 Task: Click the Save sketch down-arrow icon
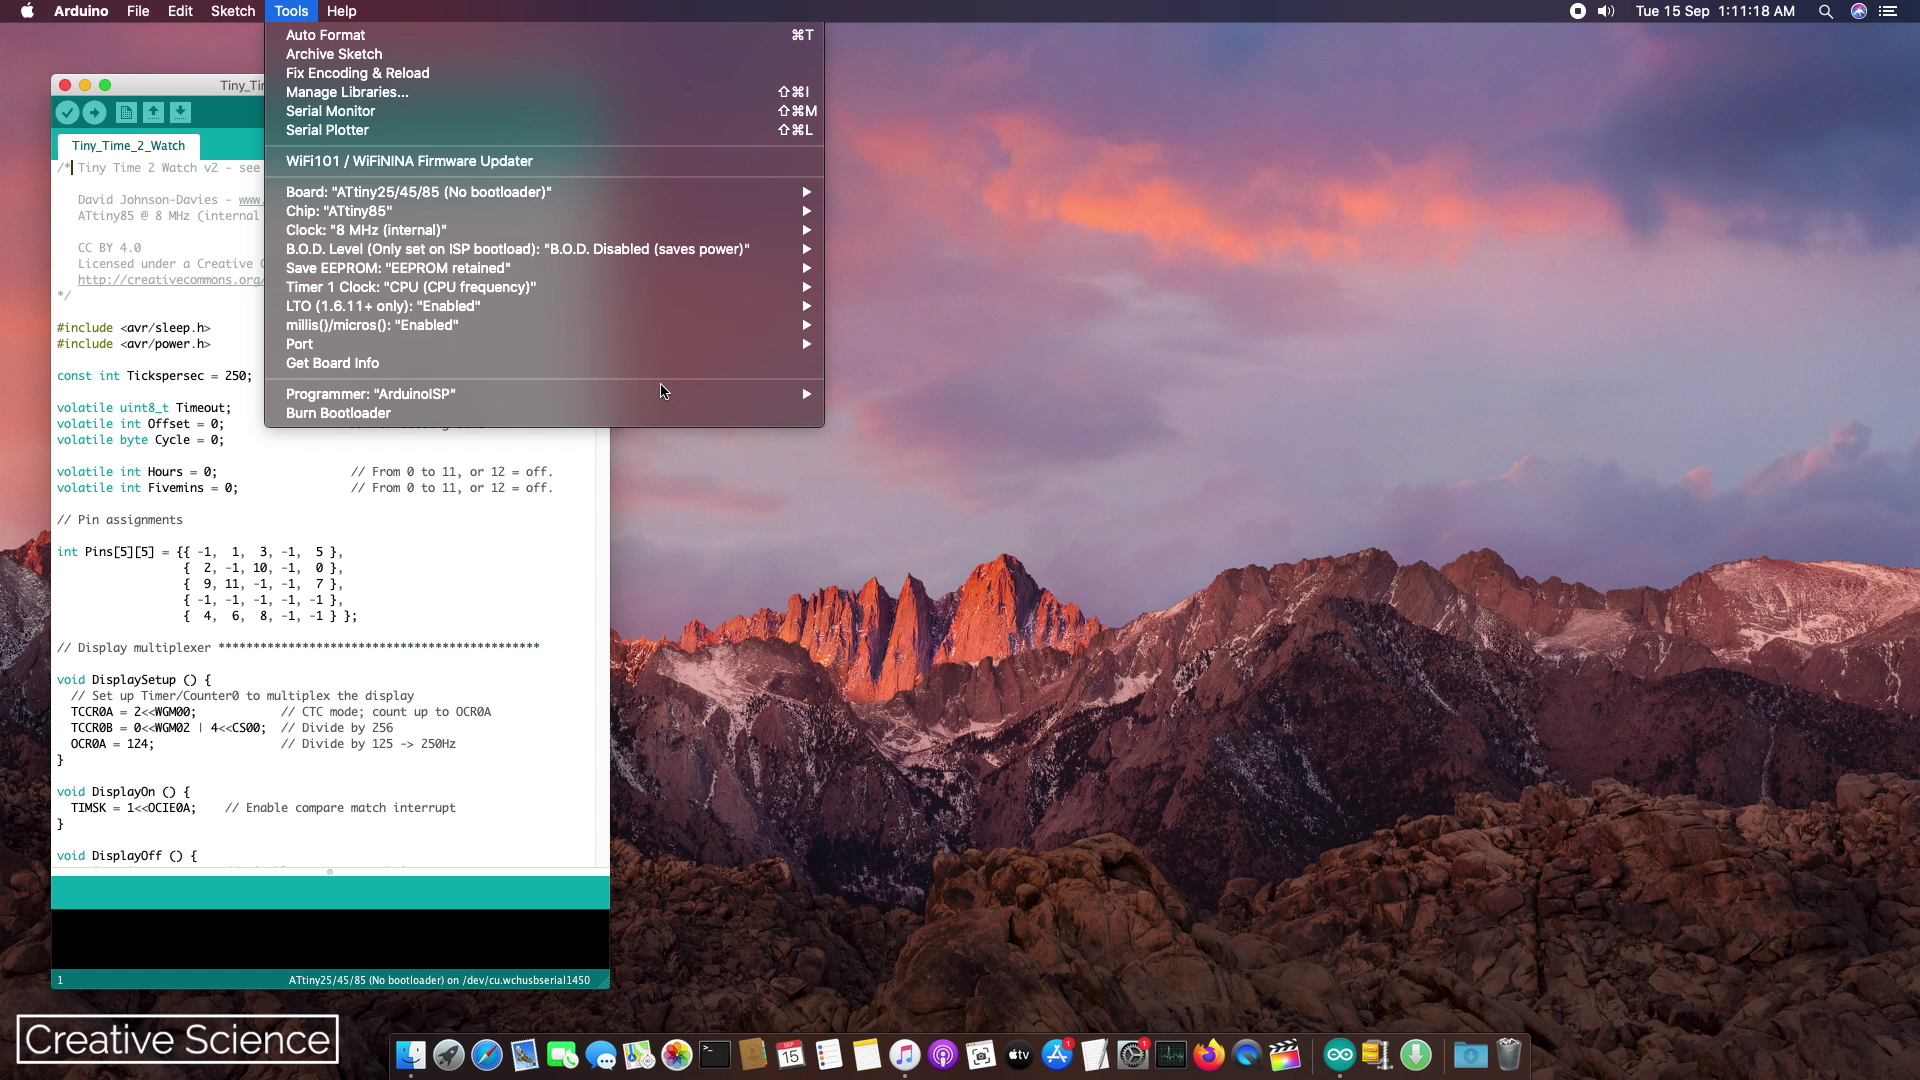[x=180, y=113]
